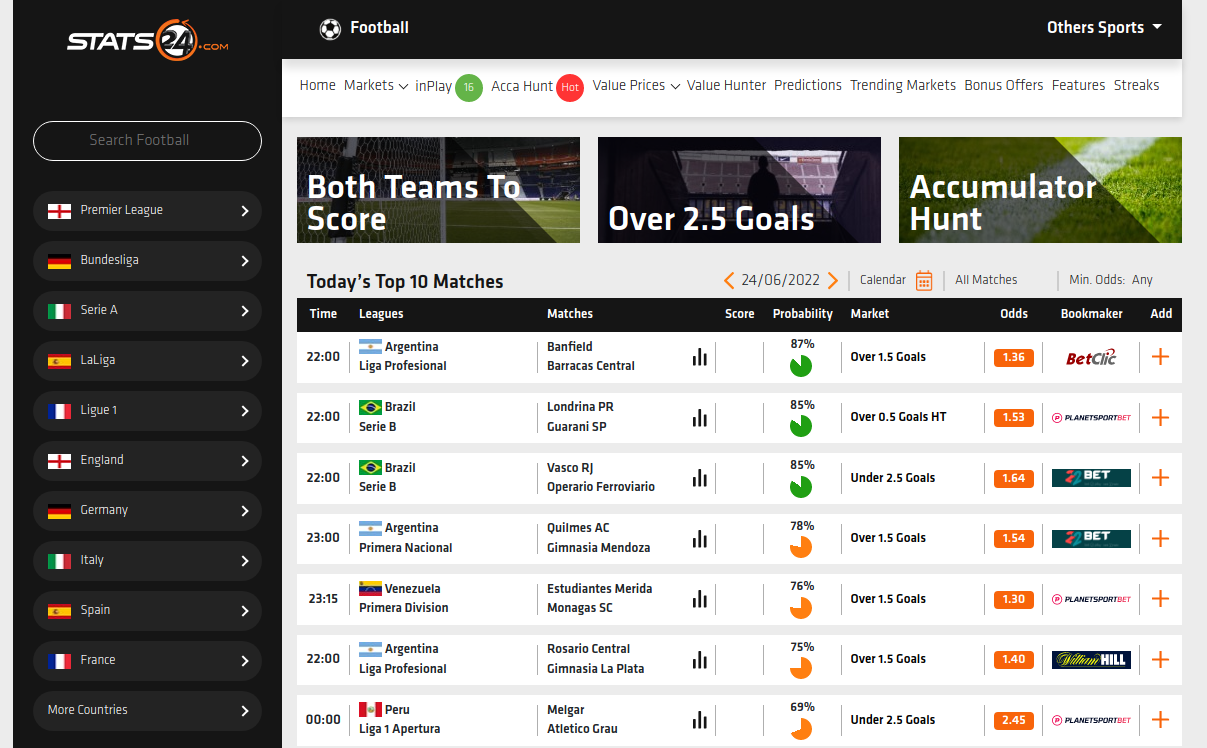Image resolution: width=1207 pixels, height=748 pixels.
Task: Open Trending Markets menu item
Action: 903,86
